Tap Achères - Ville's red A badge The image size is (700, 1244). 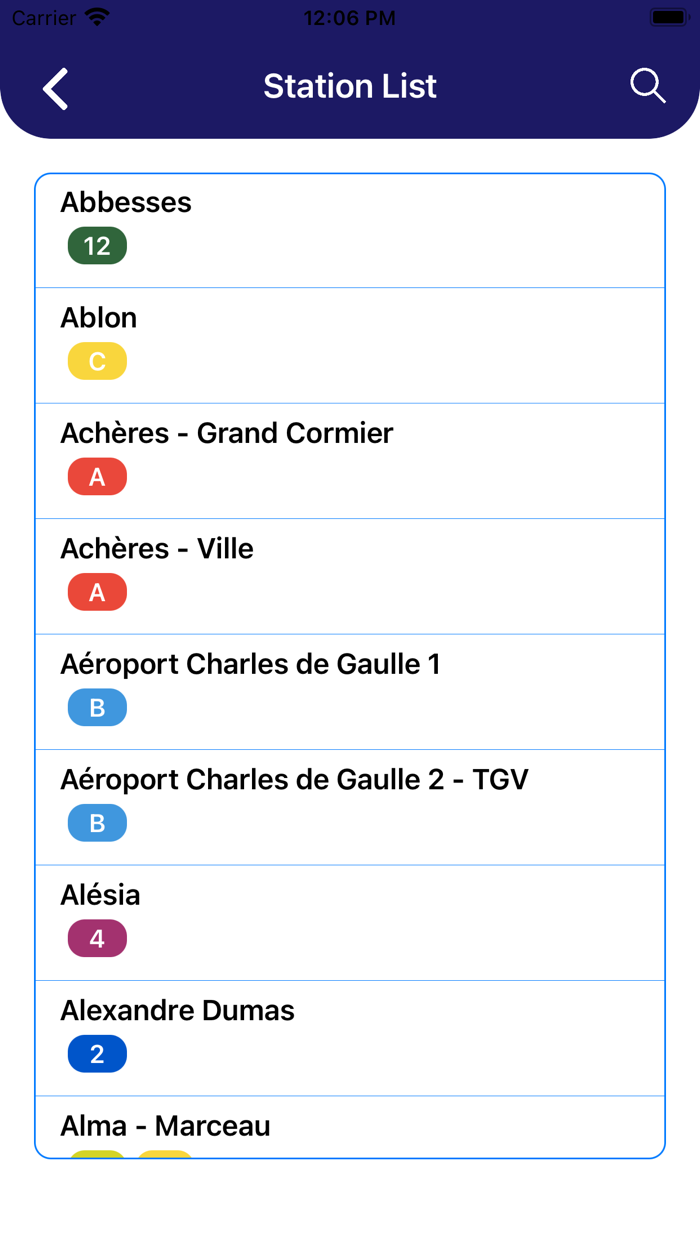pyautogui.click(x=97, y=592)
